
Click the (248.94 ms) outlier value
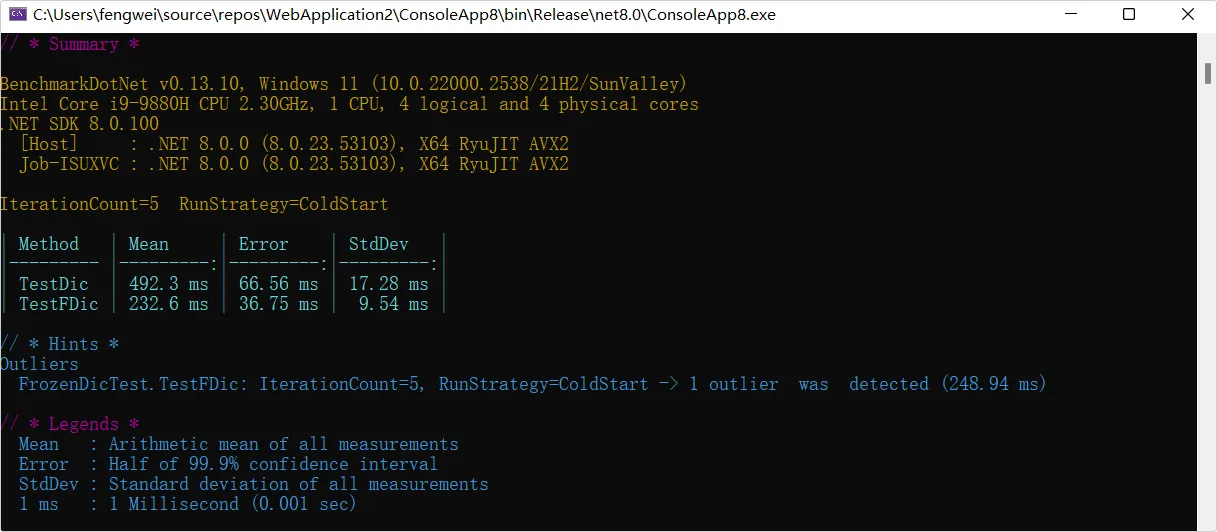pos(994,384)
